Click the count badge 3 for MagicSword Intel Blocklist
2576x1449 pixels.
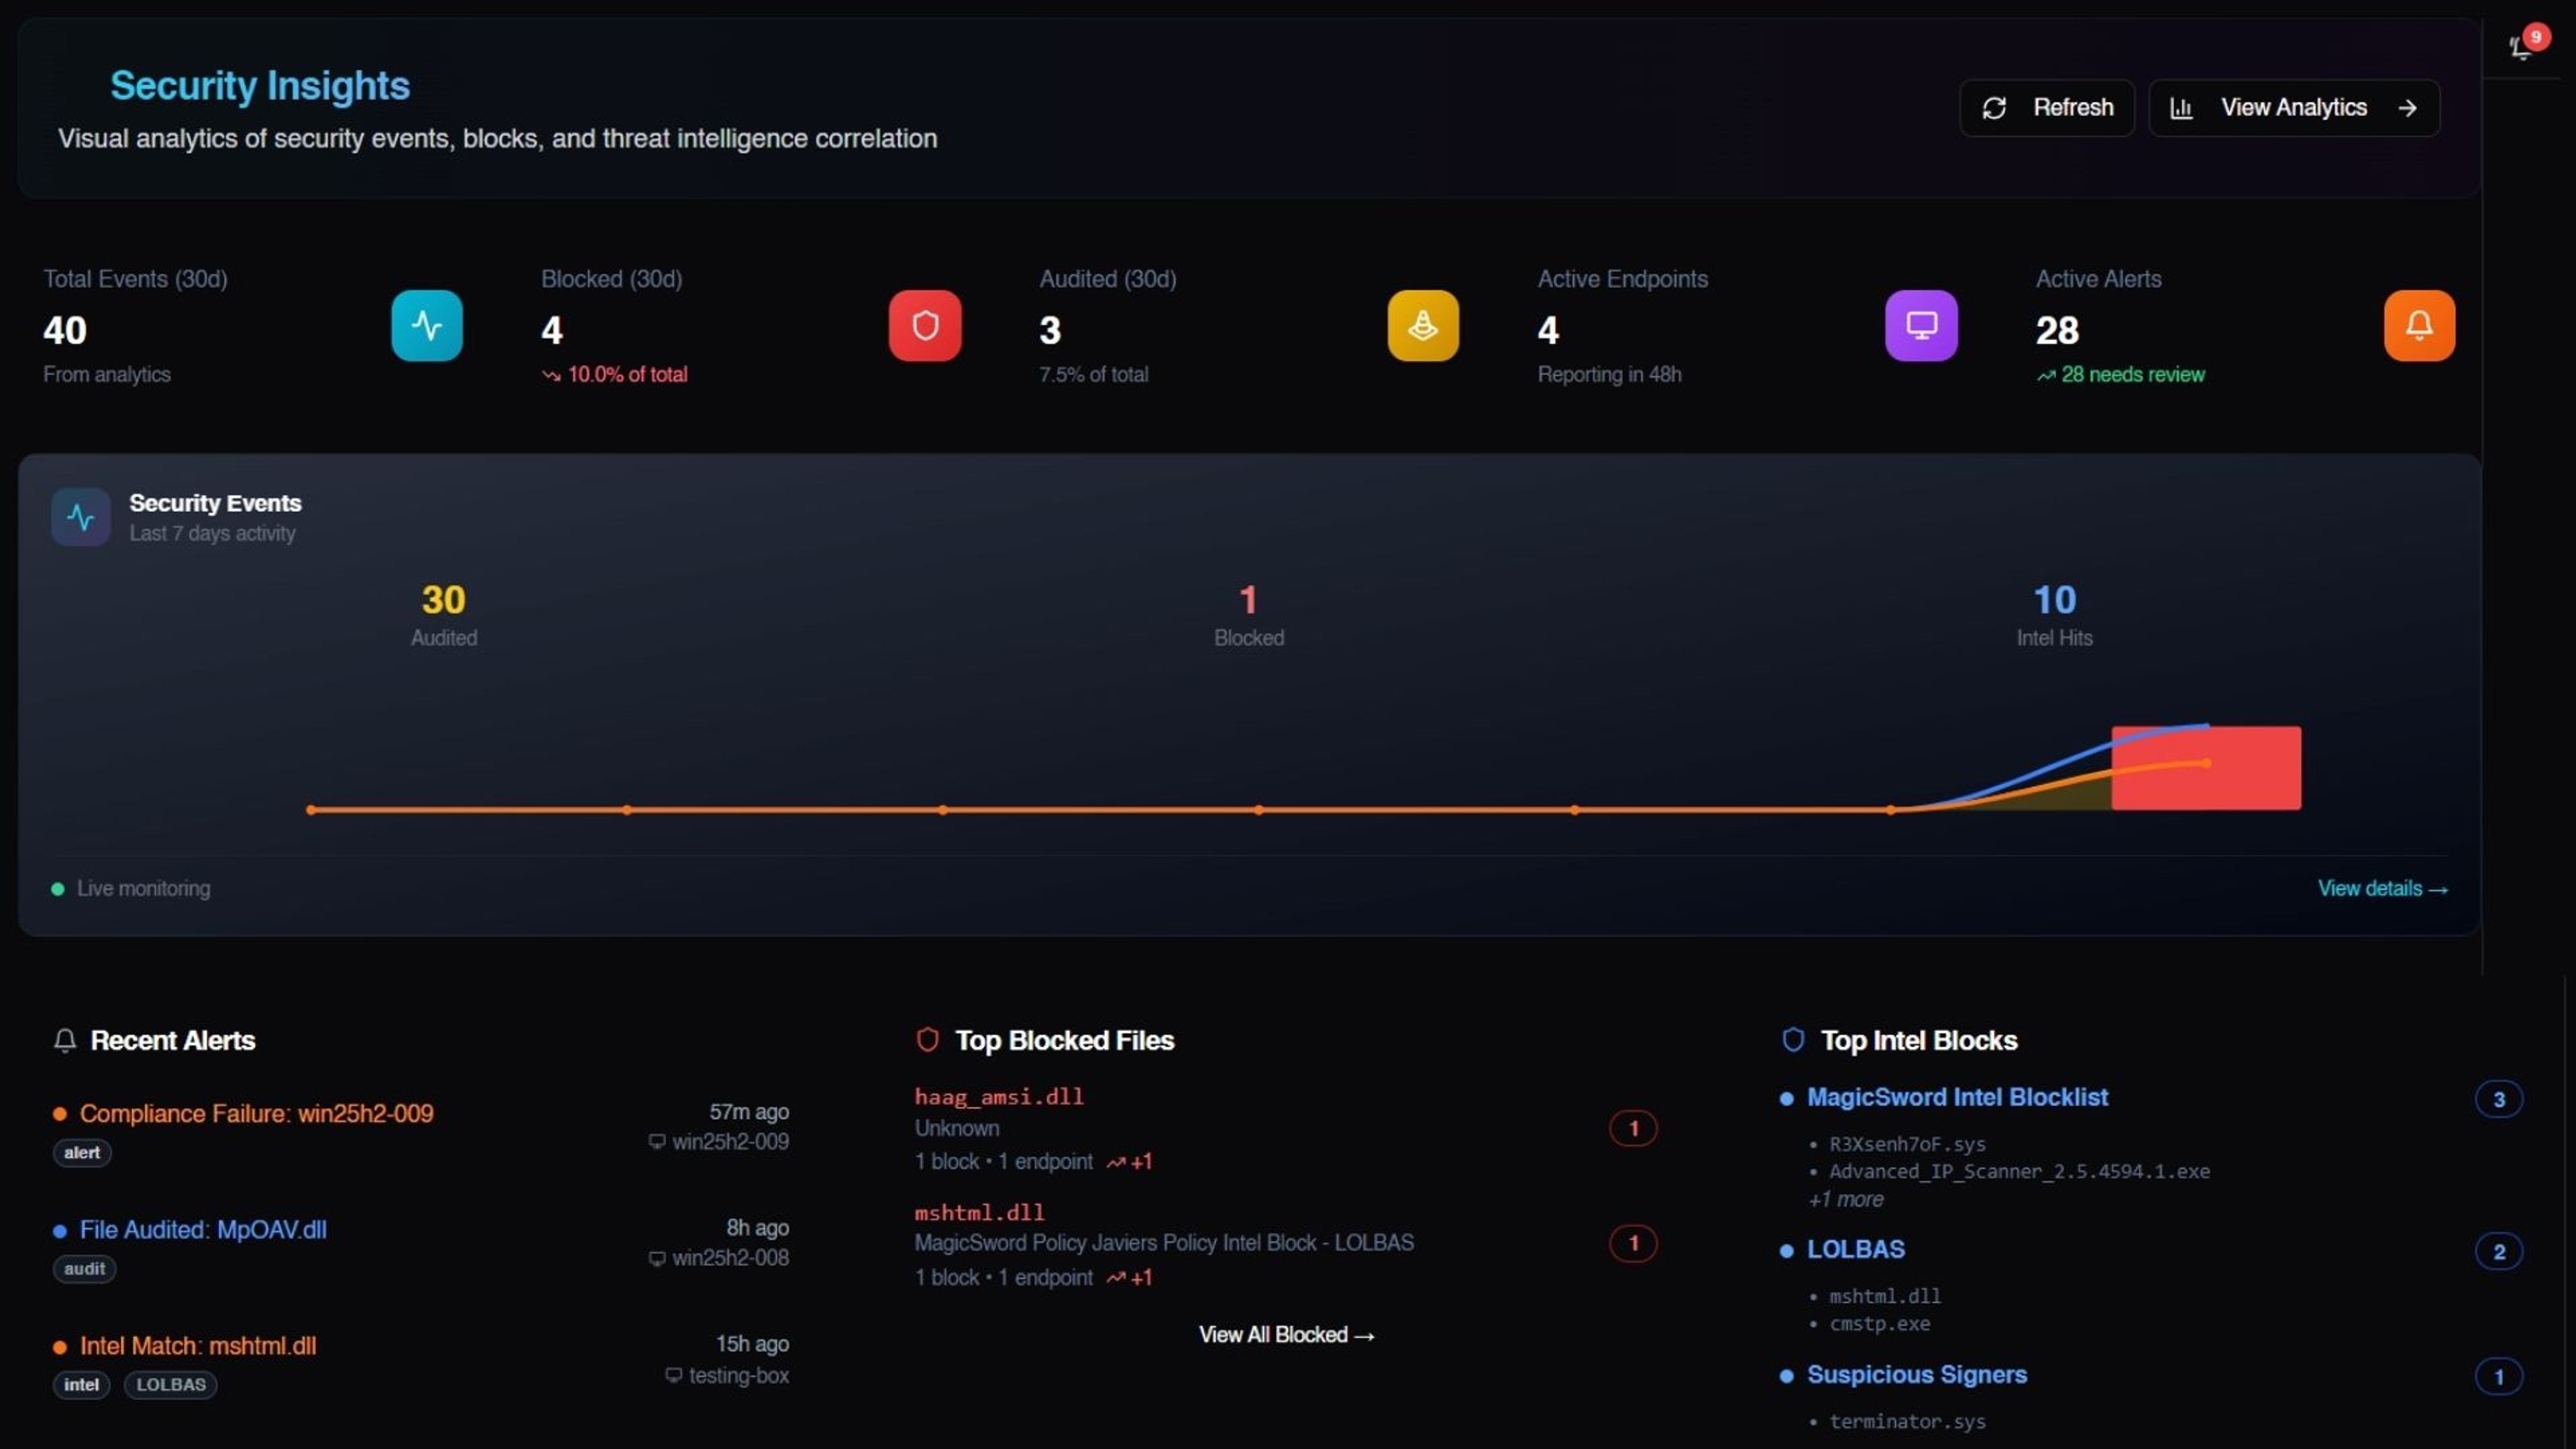click(2498, 1099)
